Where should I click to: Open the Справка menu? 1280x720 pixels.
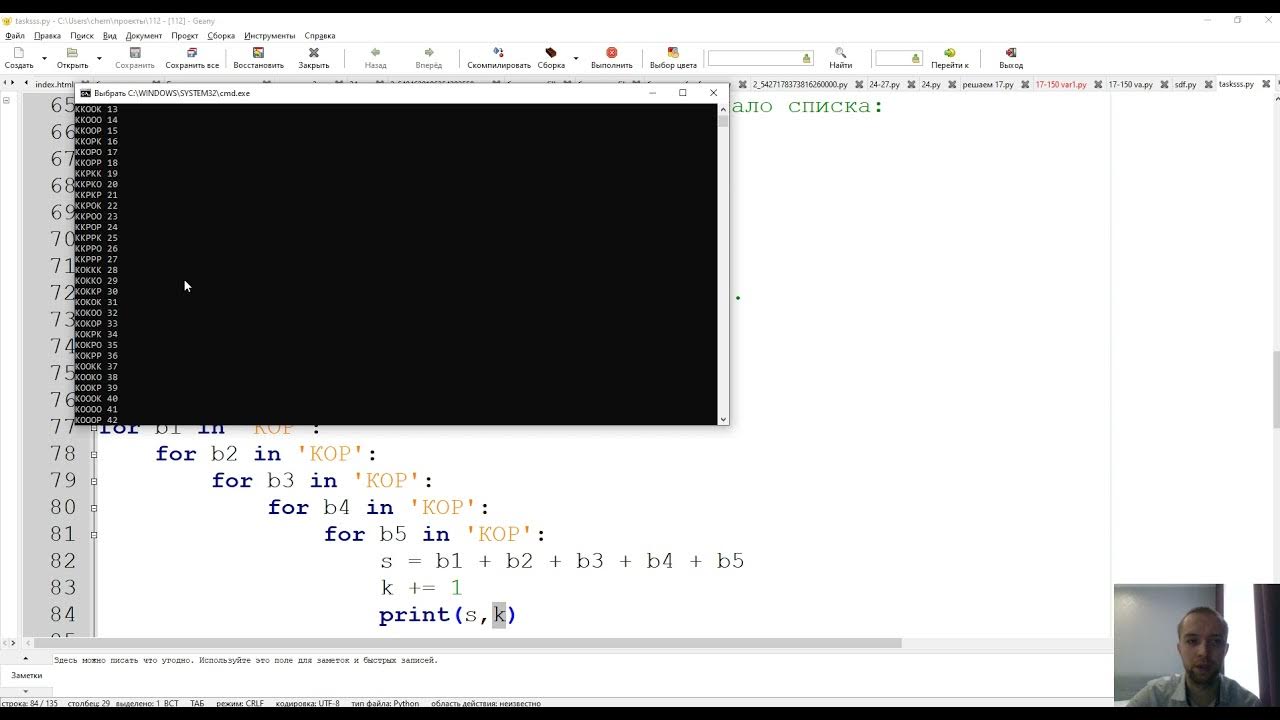[320, 36]
